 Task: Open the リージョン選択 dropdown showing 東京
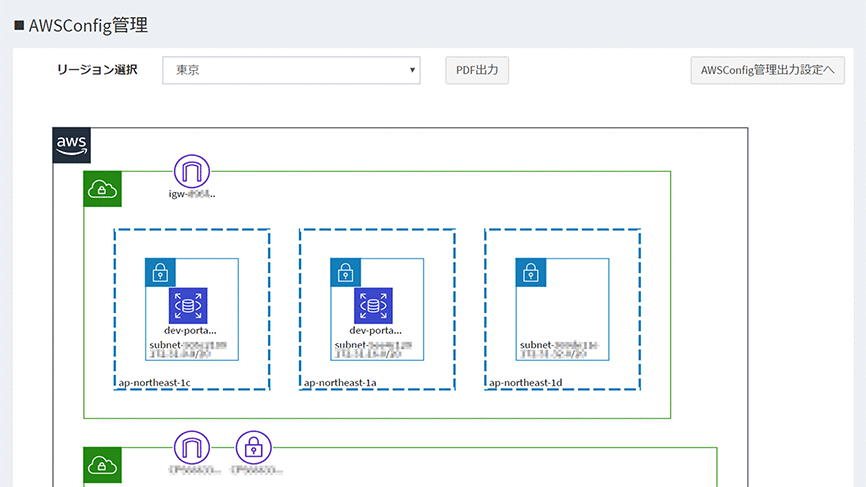[291, 70]
